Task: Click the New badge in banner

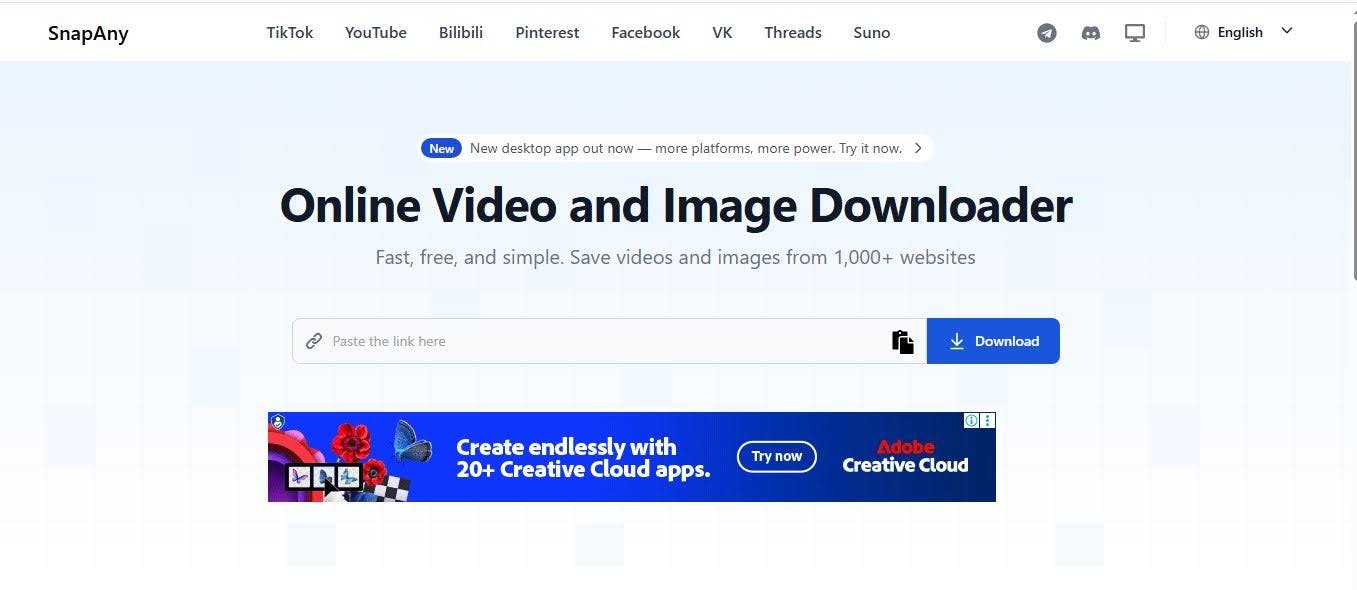Action: pos(442,148)
